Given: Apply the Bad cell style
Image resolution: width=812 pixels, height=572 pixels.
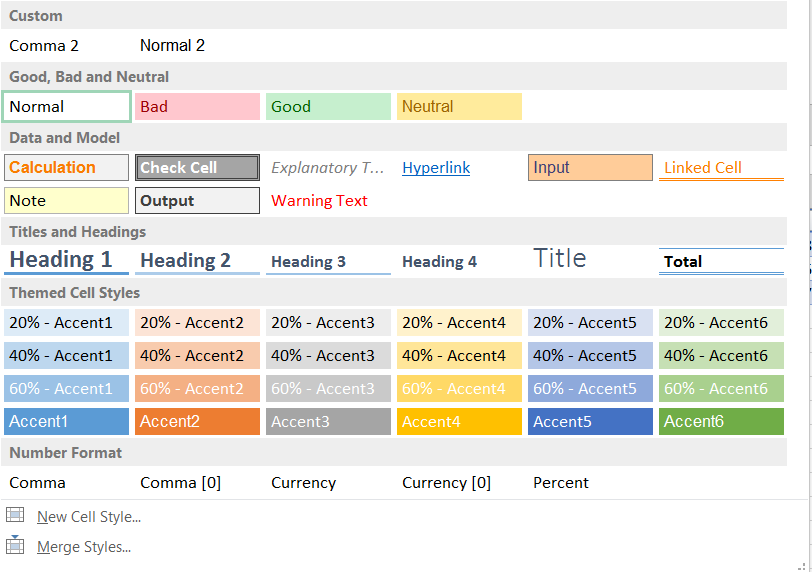Looking at the screenshot, I should [197, 107].
